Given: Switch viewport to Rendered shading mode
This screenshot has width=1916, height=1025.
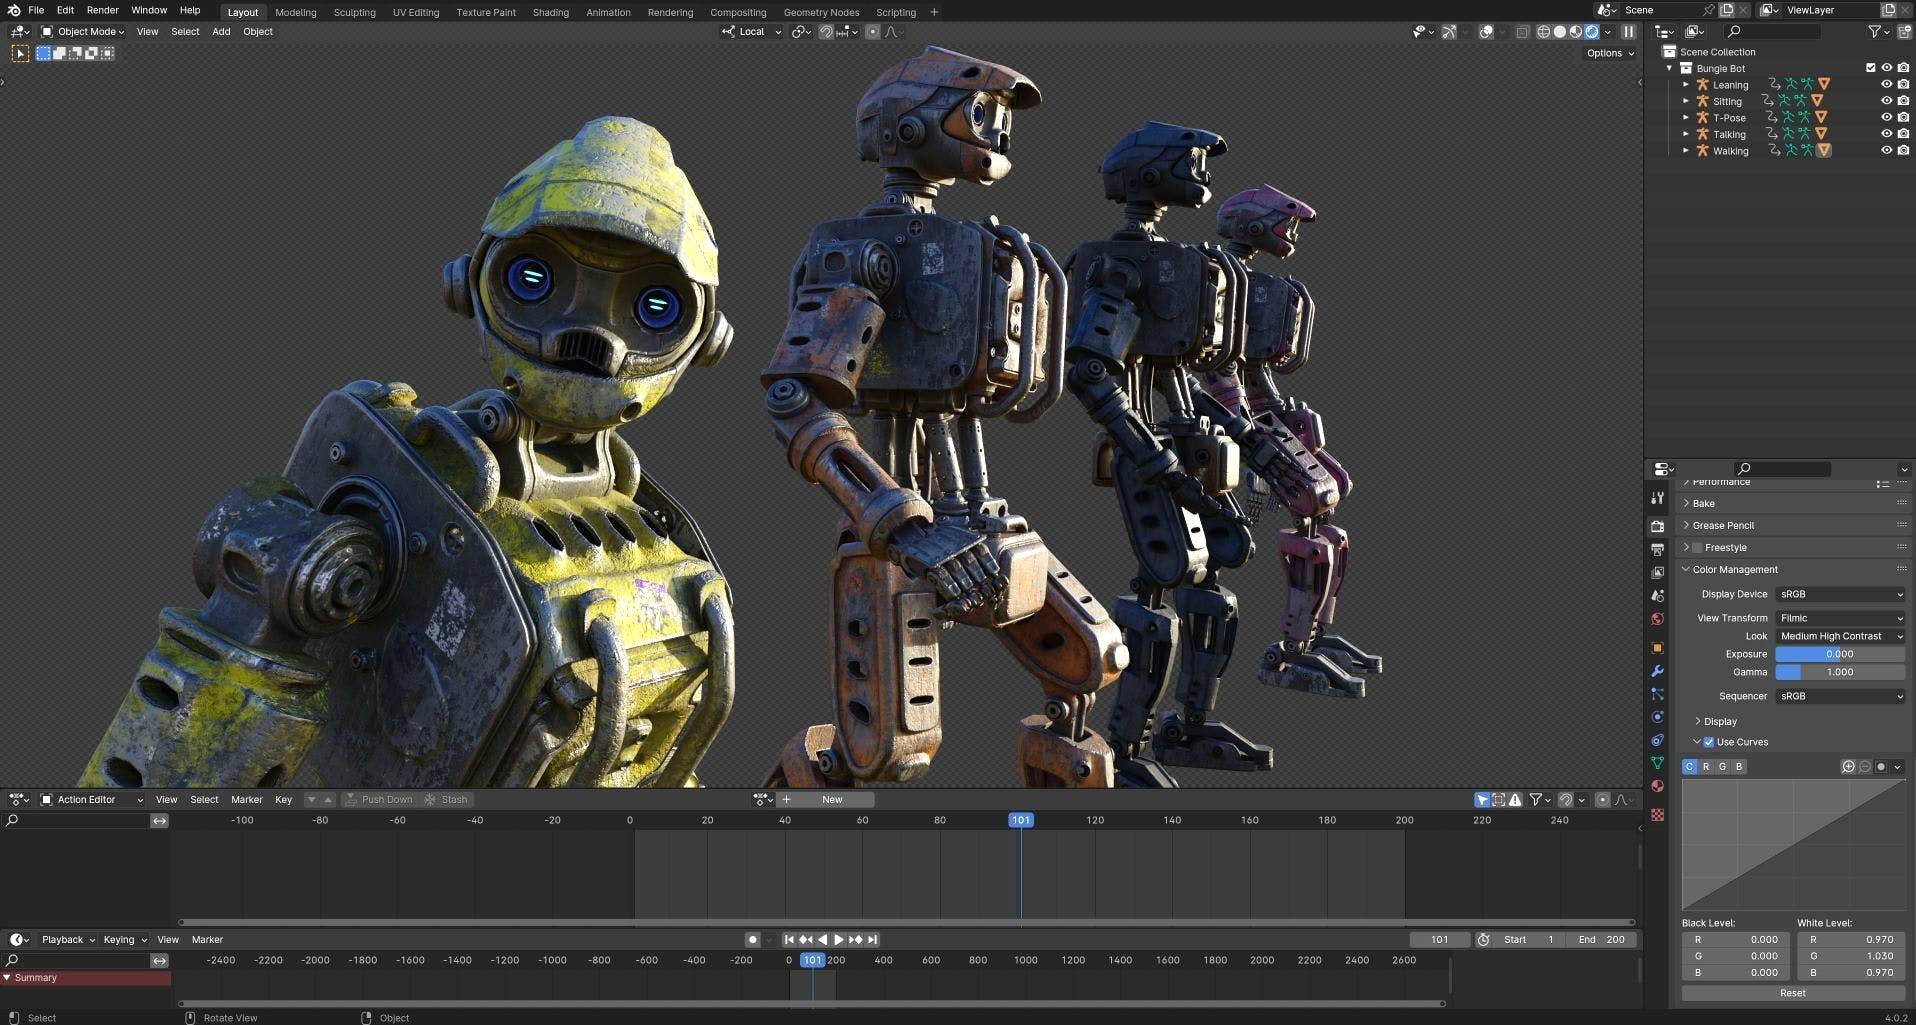Looking at the screenshot, I should pyautogui.click(x=1592, y=31).
